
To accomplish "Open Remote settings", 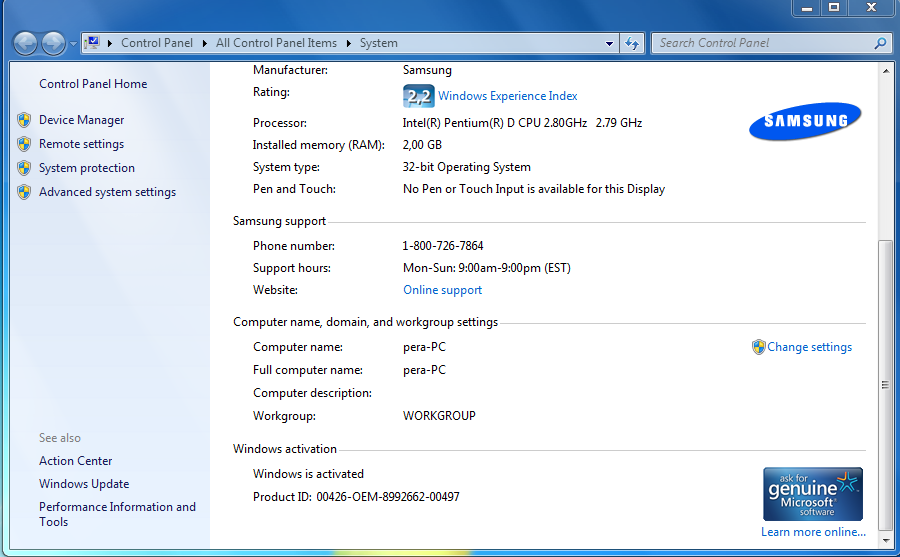I will point(82,144).
